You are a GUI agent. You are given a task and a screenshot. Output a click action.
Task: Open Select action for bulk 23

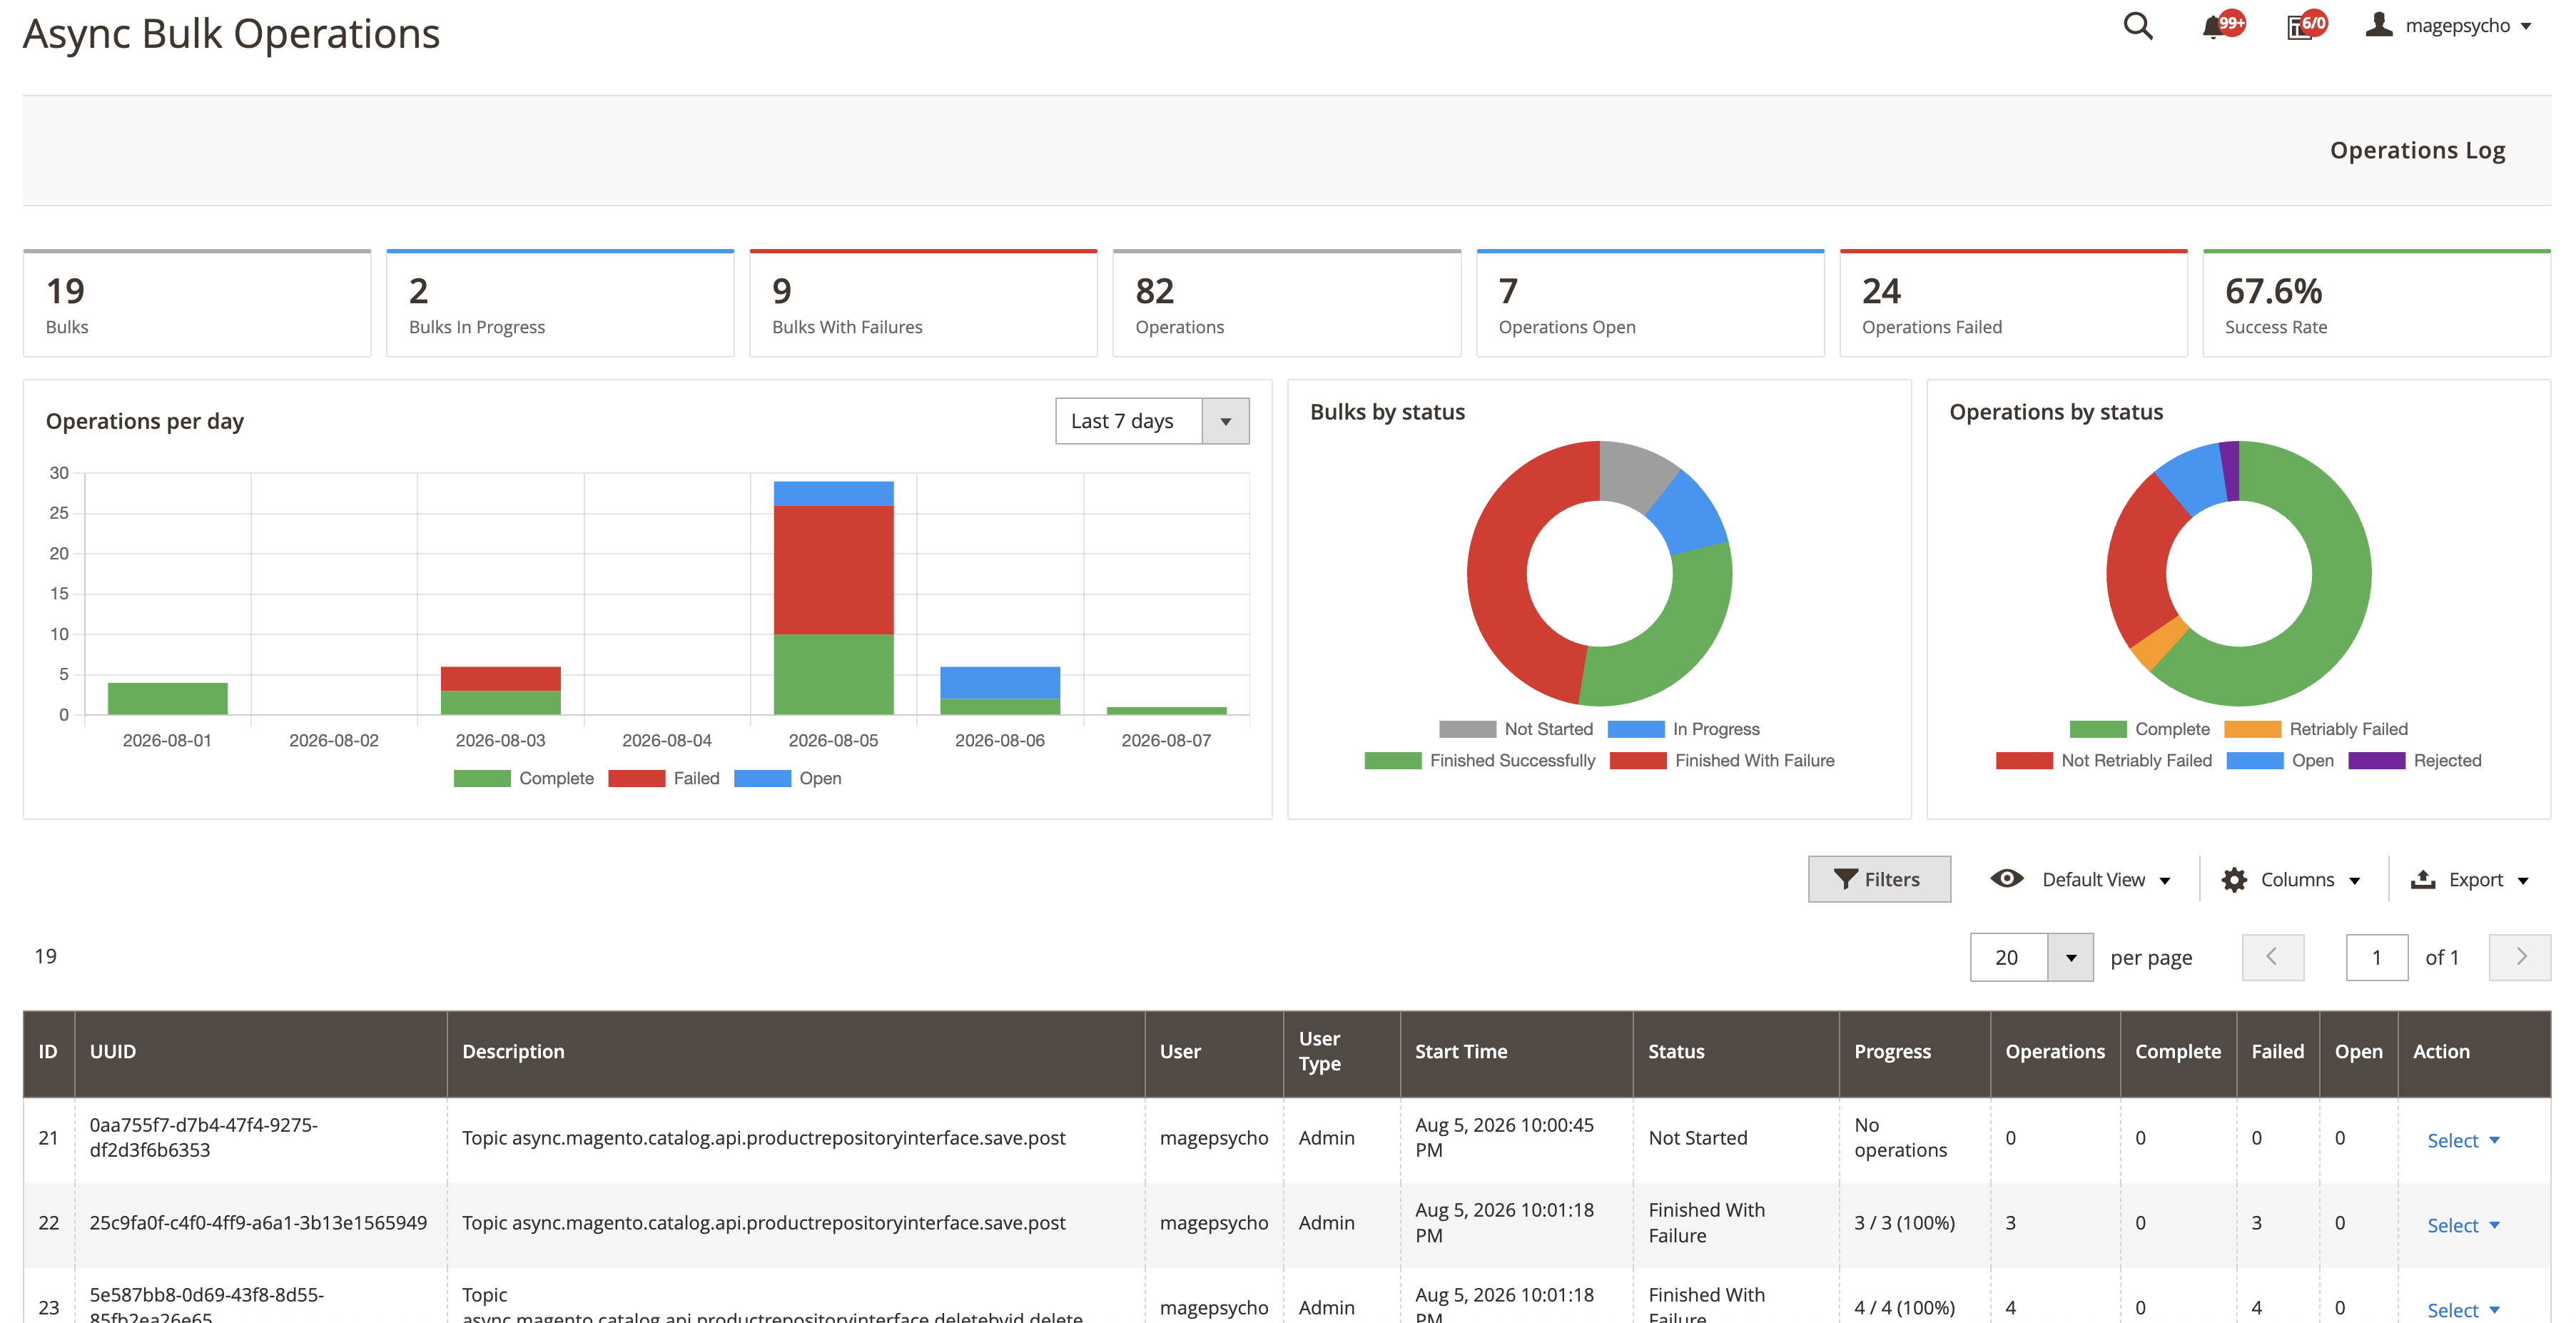tap(2463, 1309)
